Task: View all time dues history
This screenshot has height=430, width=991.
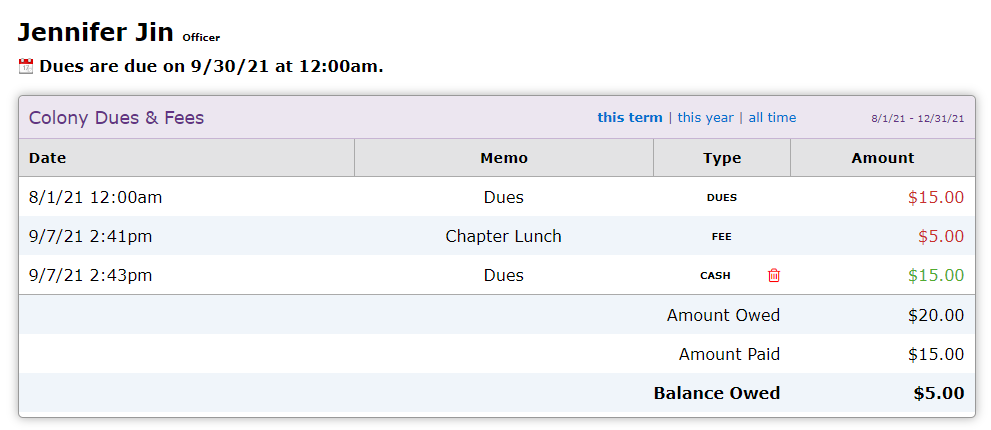Action: (x=772, y=118)
